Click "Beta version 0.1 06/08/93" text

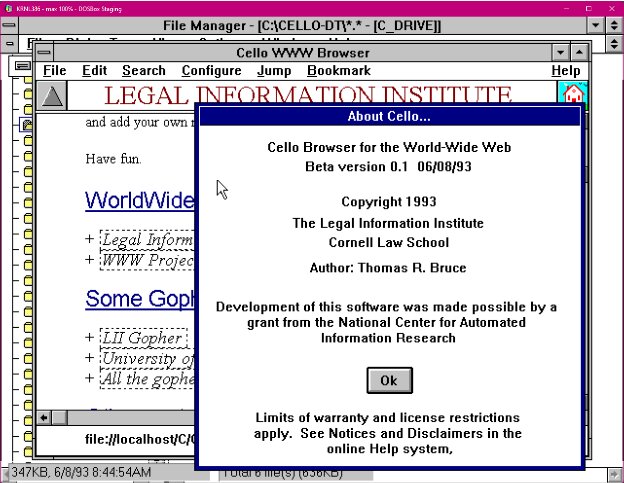(388, 166)
